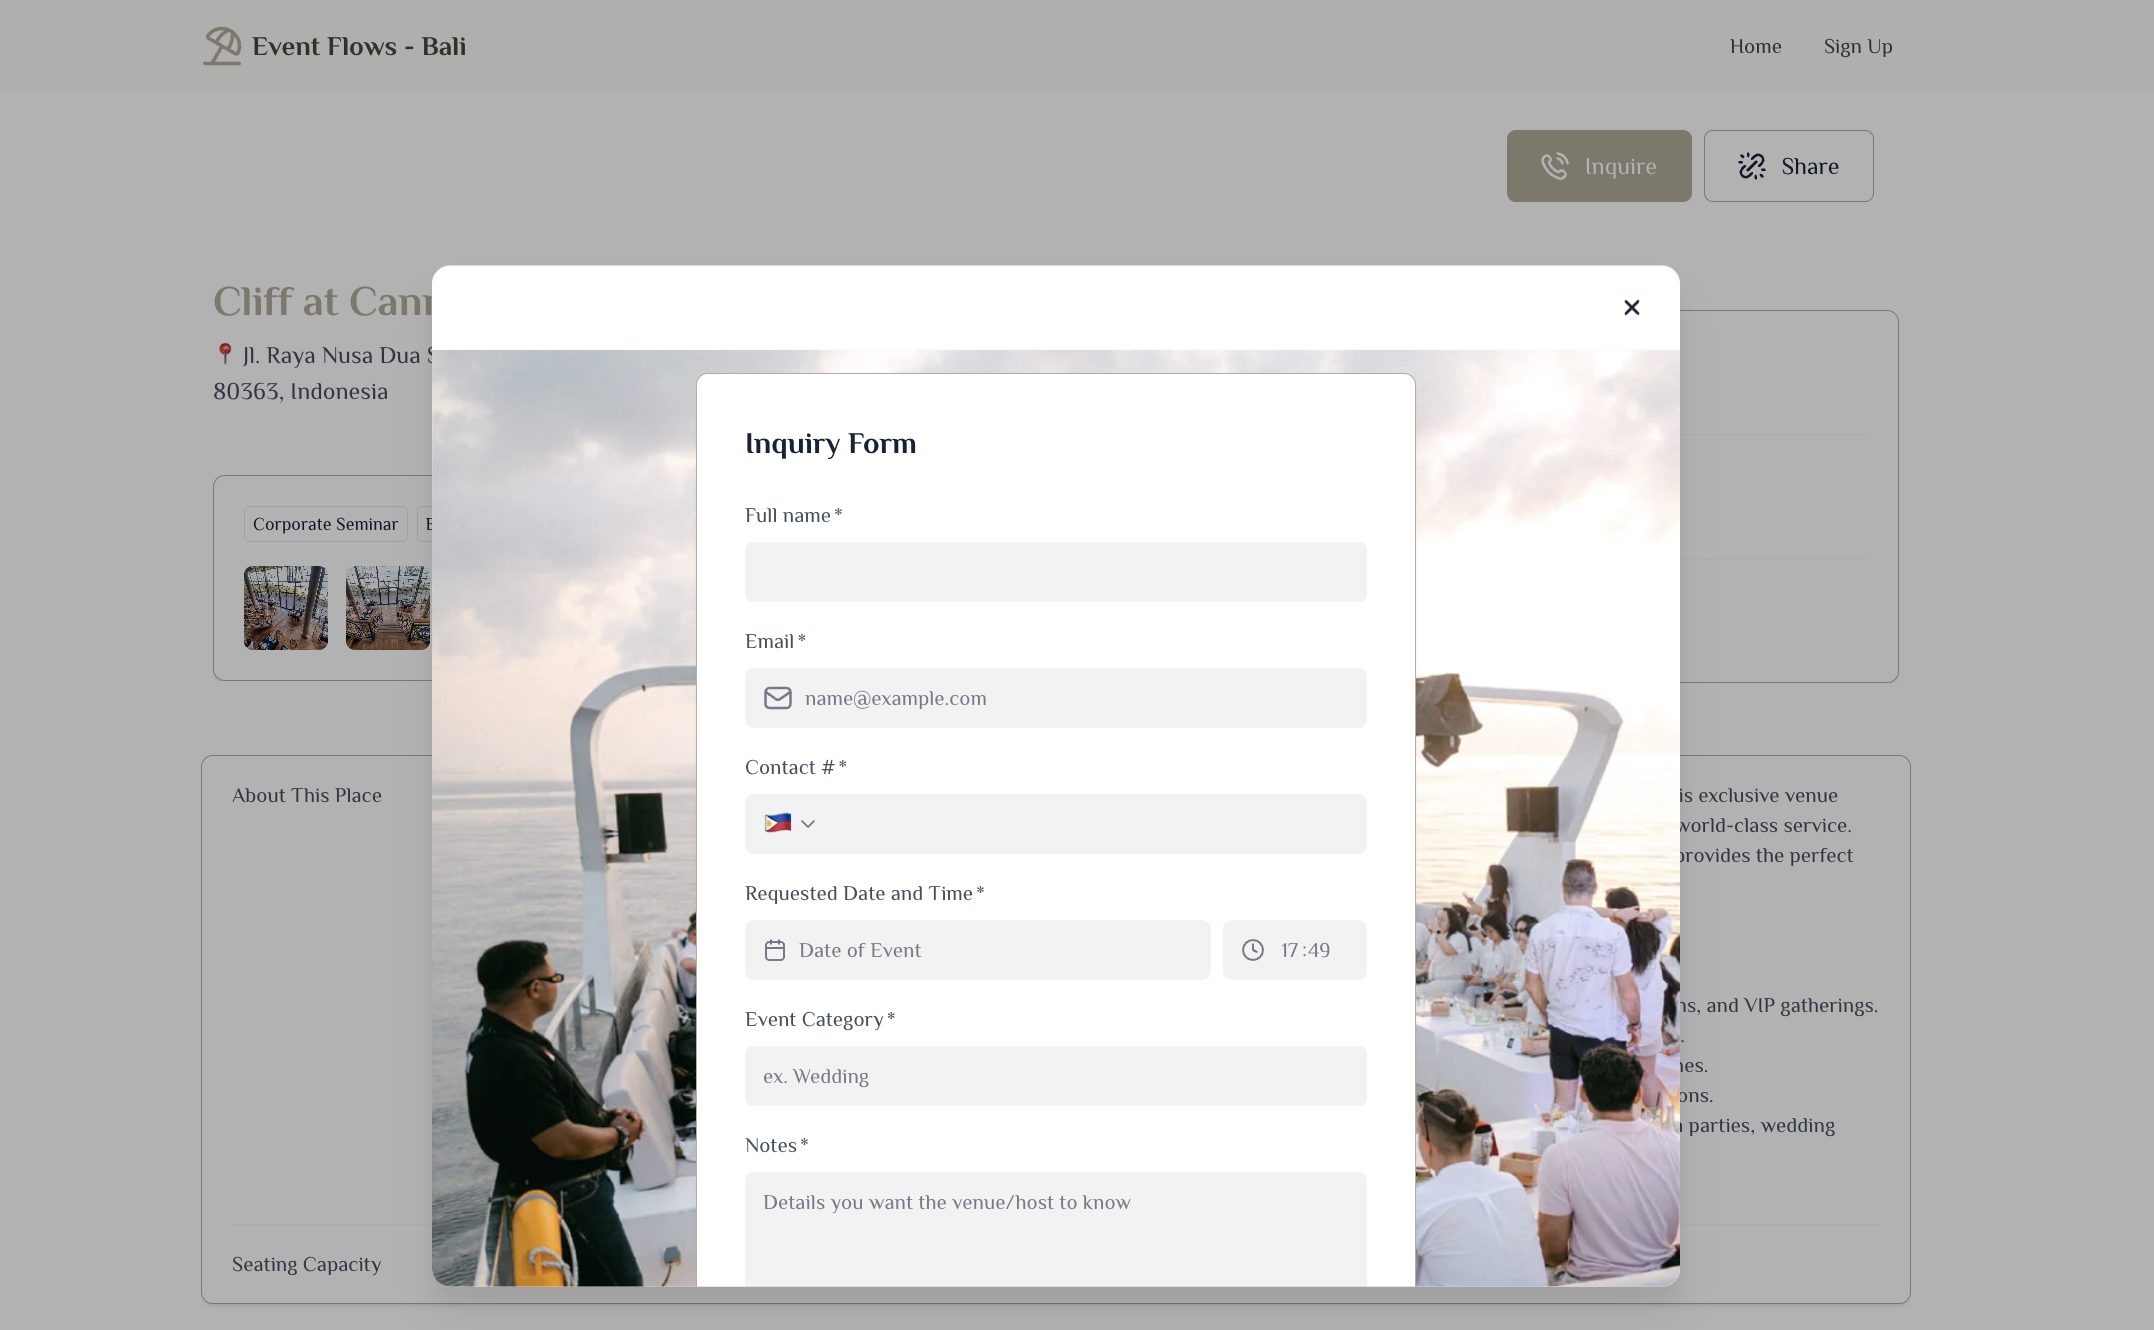Open the Date of Event picker
The image size is (2154, 1330).
click(x=990, y=950)
